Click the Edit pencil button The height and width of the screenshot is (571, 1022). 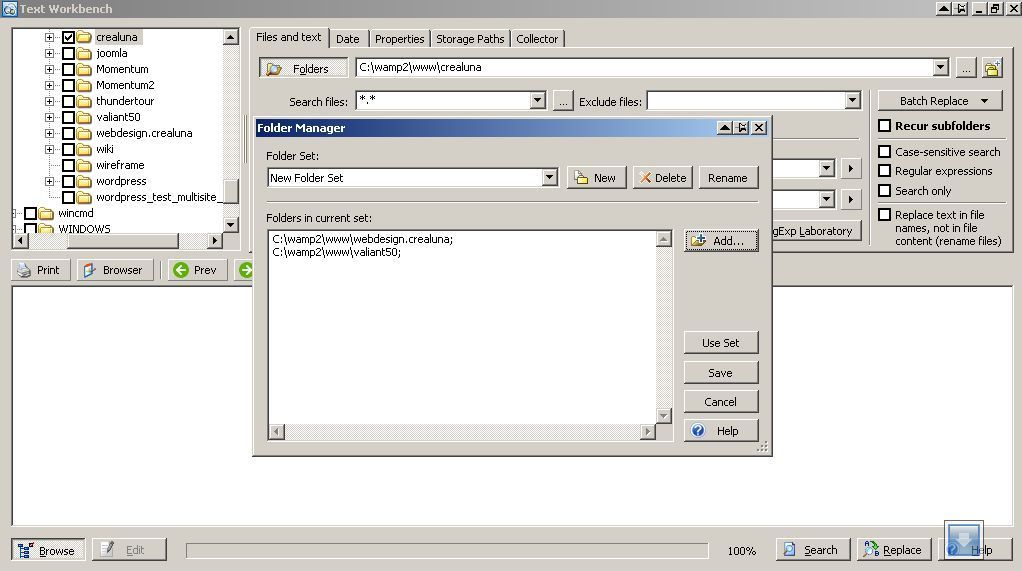point(129,549)
